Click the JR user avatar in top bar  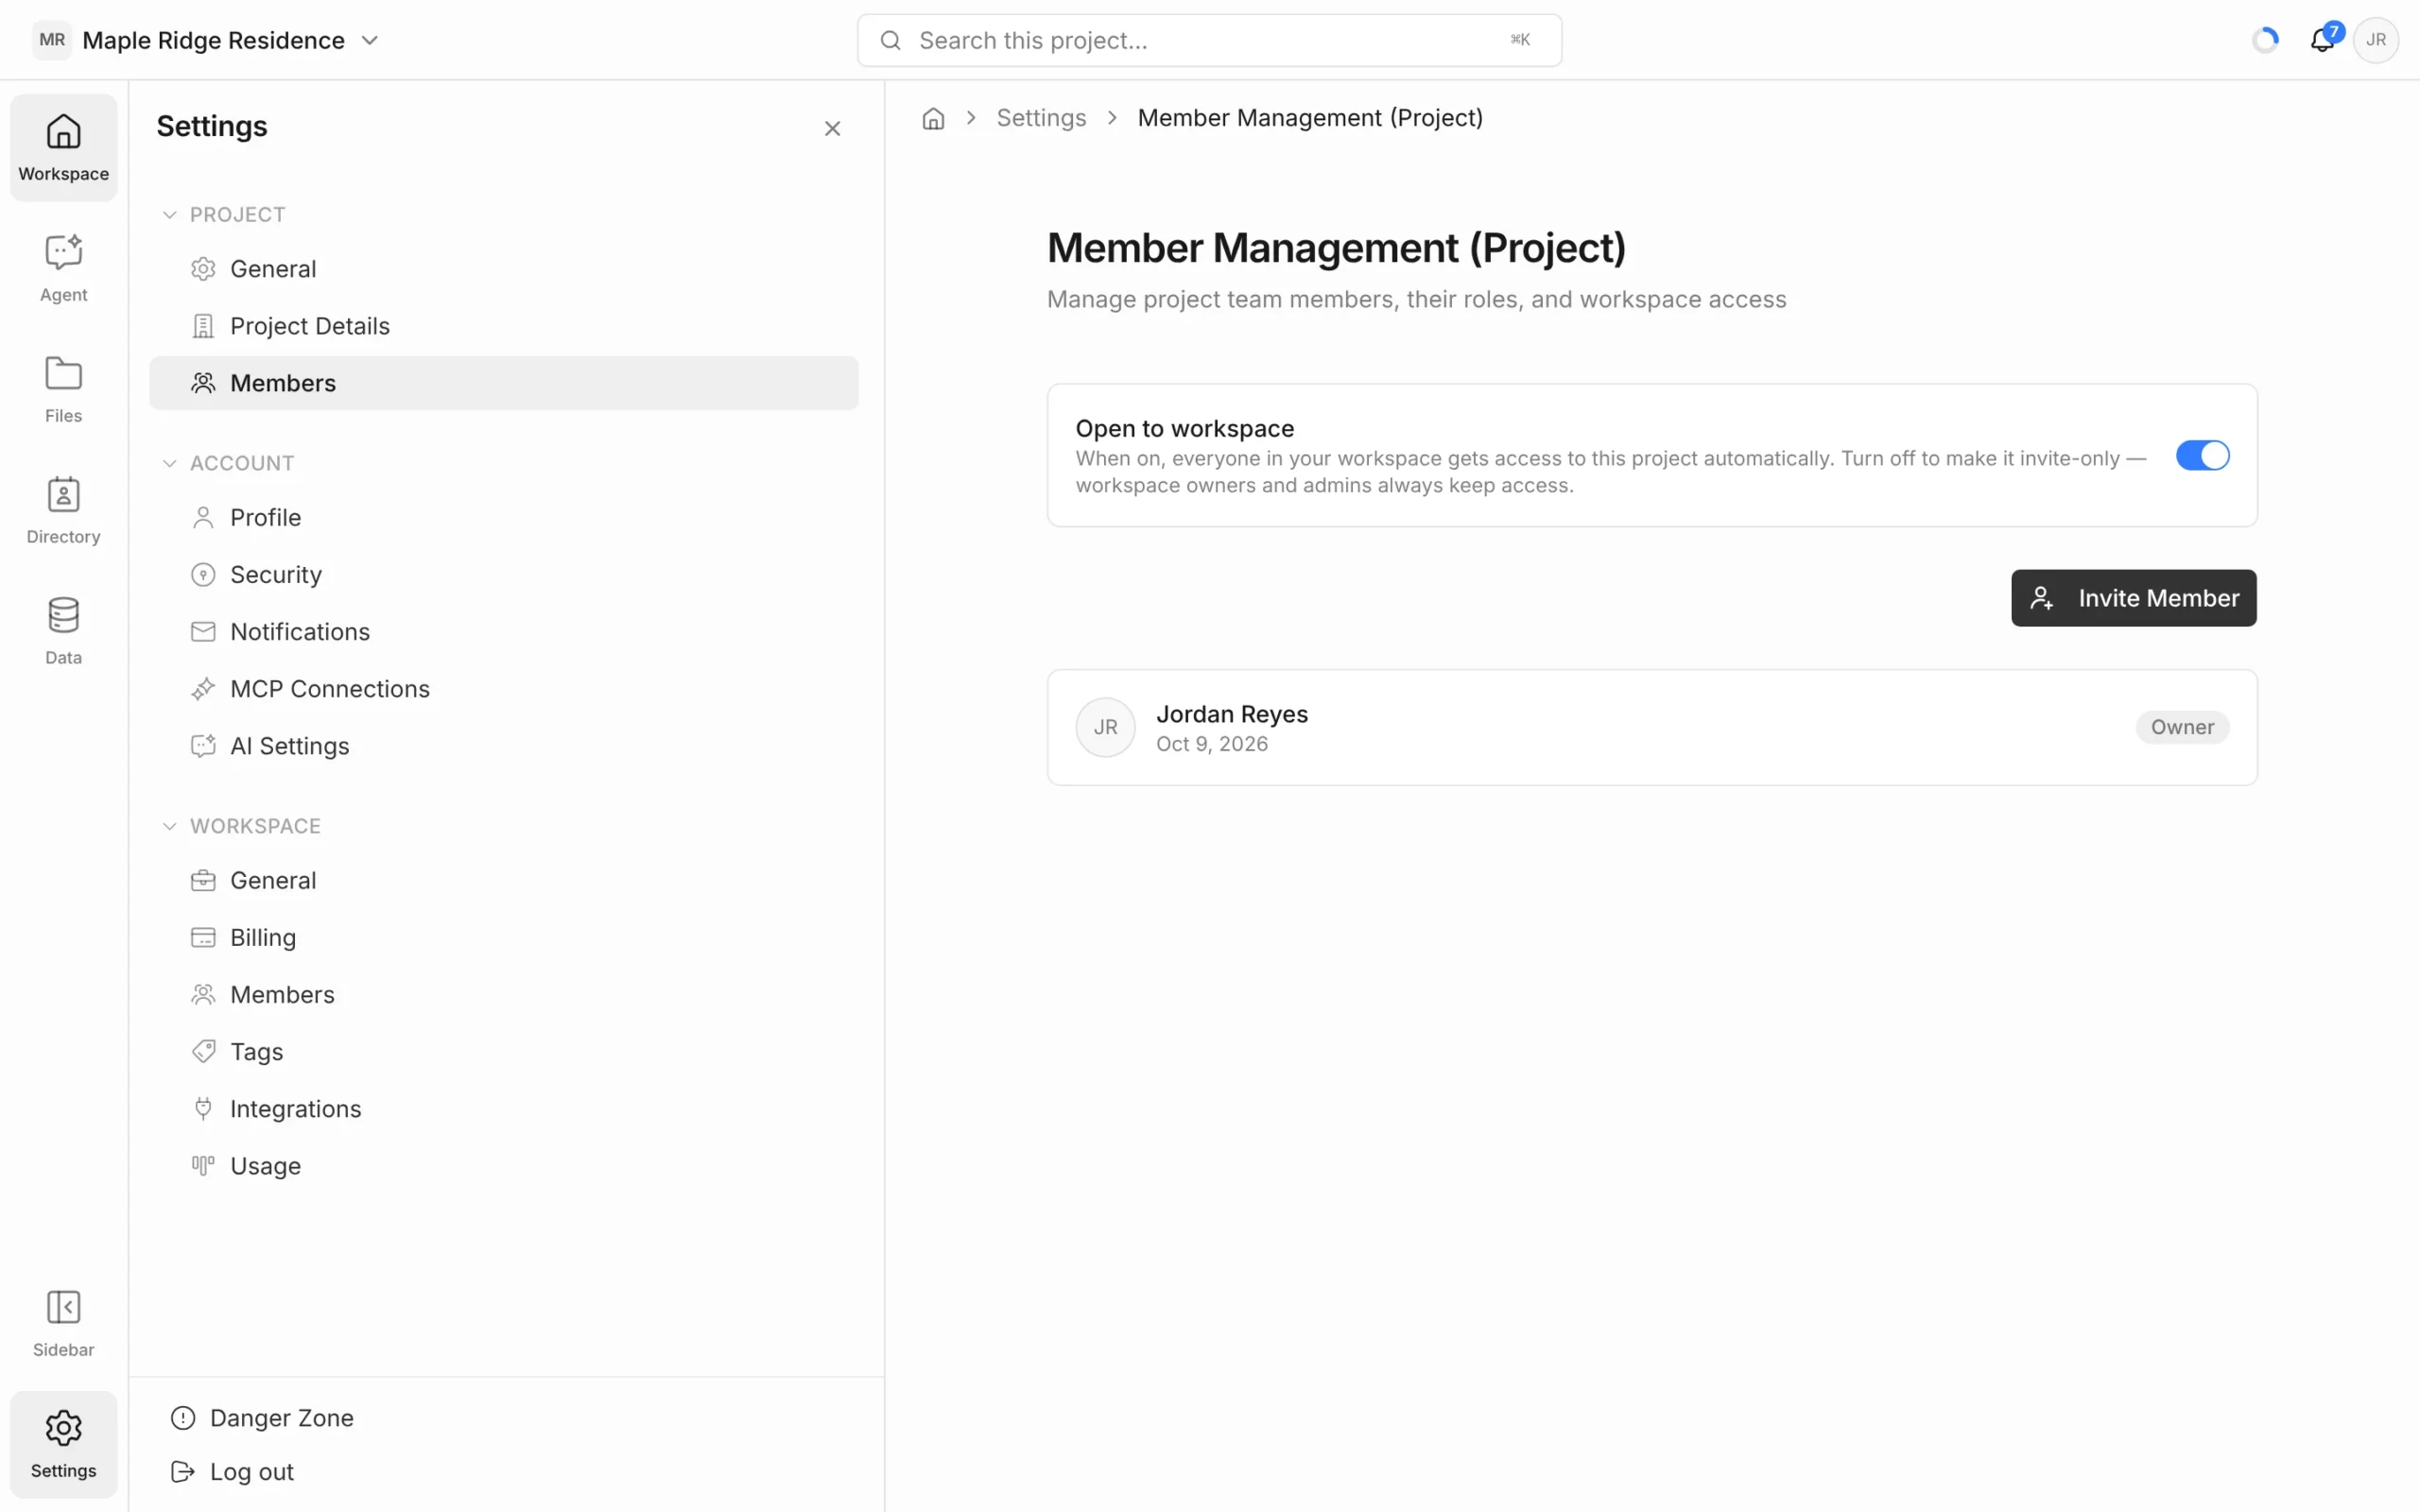click(x=2376, y=40)
